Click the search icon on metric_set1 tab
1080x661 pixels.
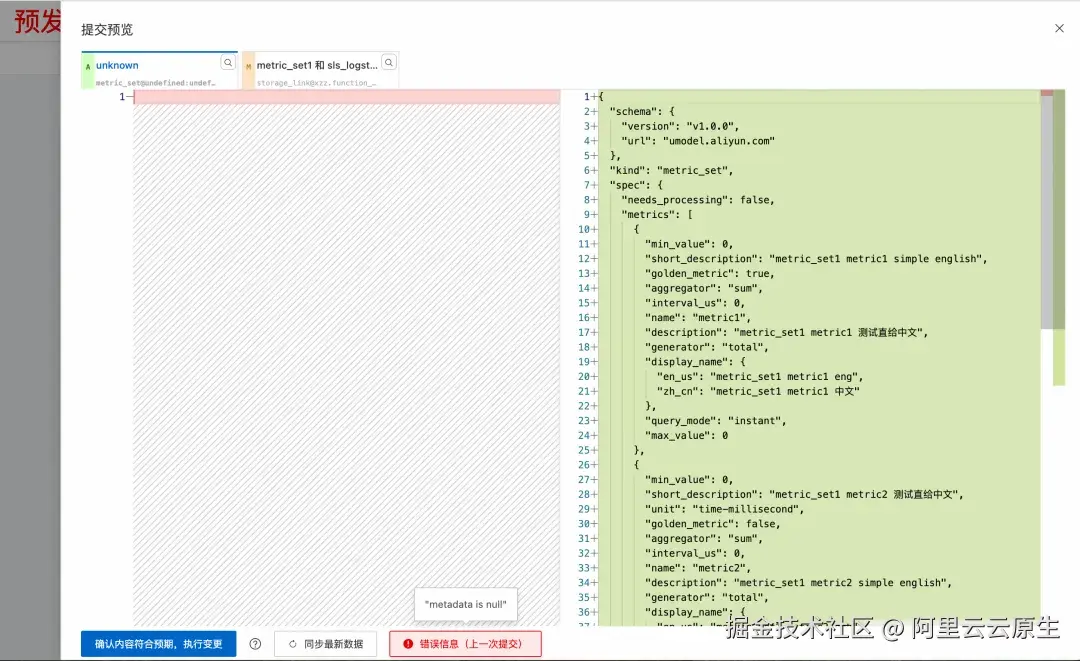click(389, 63)
